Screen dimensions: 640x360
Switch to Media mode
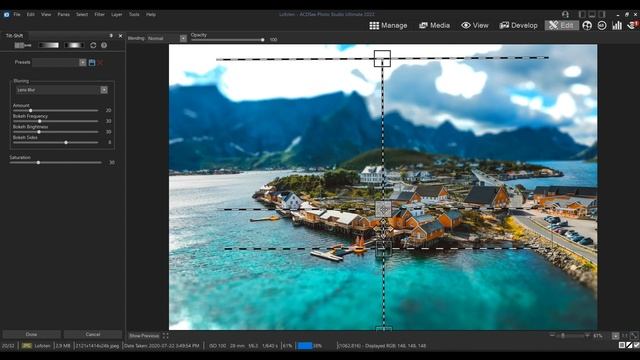click(x=434, y=25)
